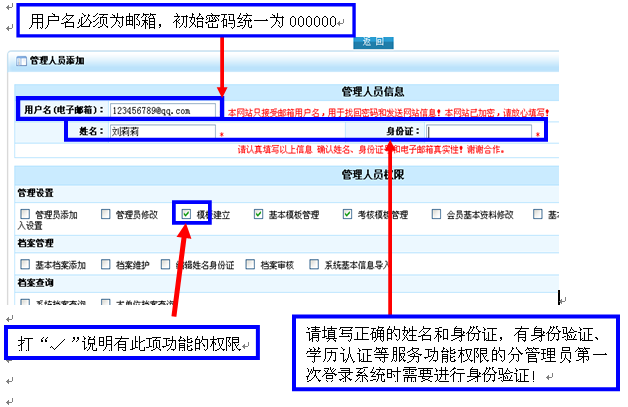Click the 返回 button at top
Viewport: 628px width, 407px height.
pyautogui.click(x=374, y=42)
